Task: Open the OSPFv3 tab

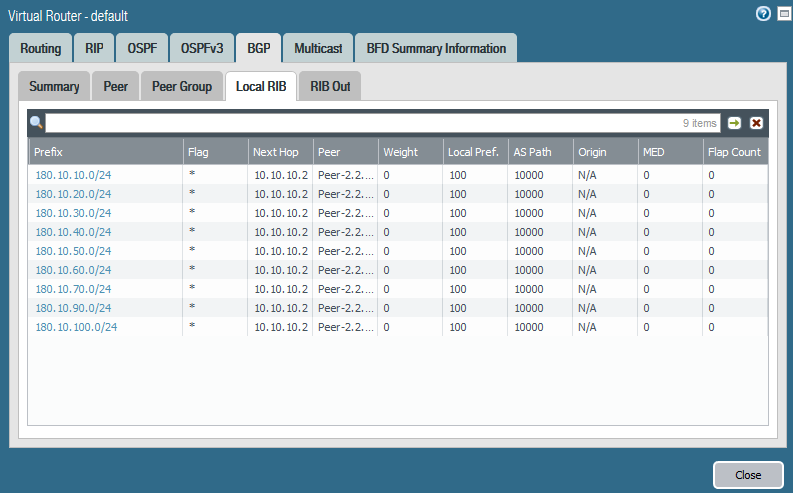Action: pos(202,48)
